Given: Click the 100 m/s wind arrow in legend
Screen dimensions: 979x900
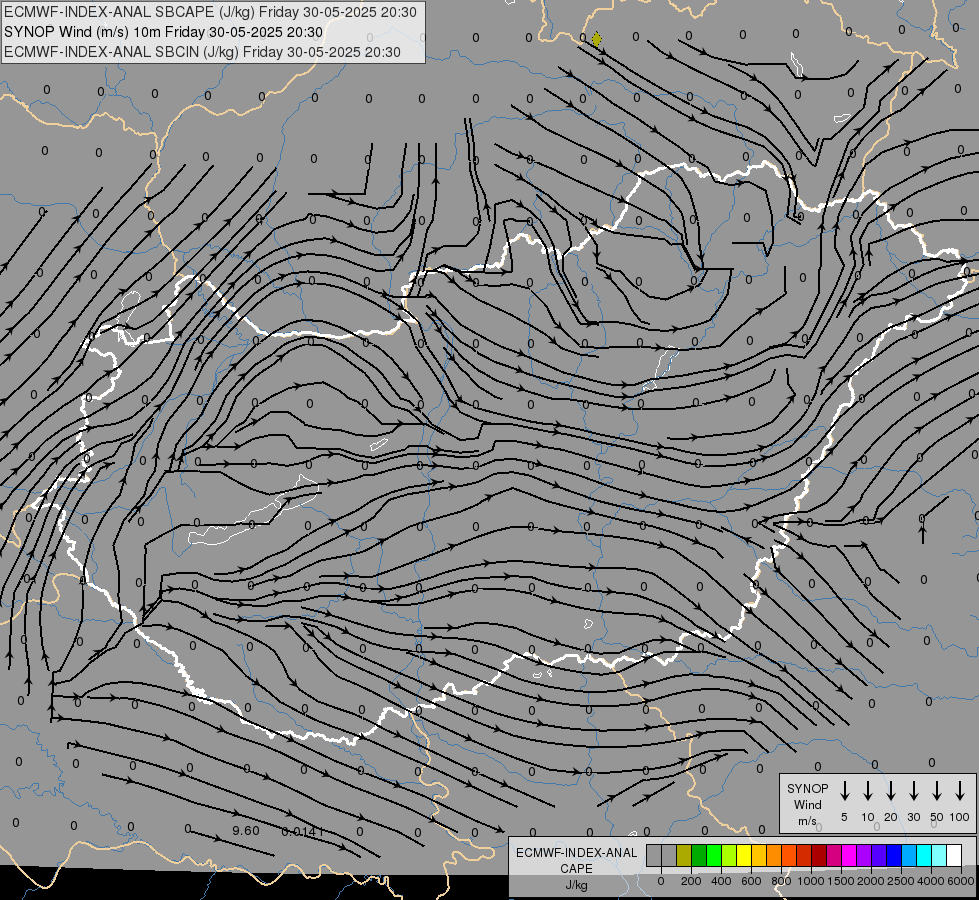Looking at the screenshot, I should point(960,791).
